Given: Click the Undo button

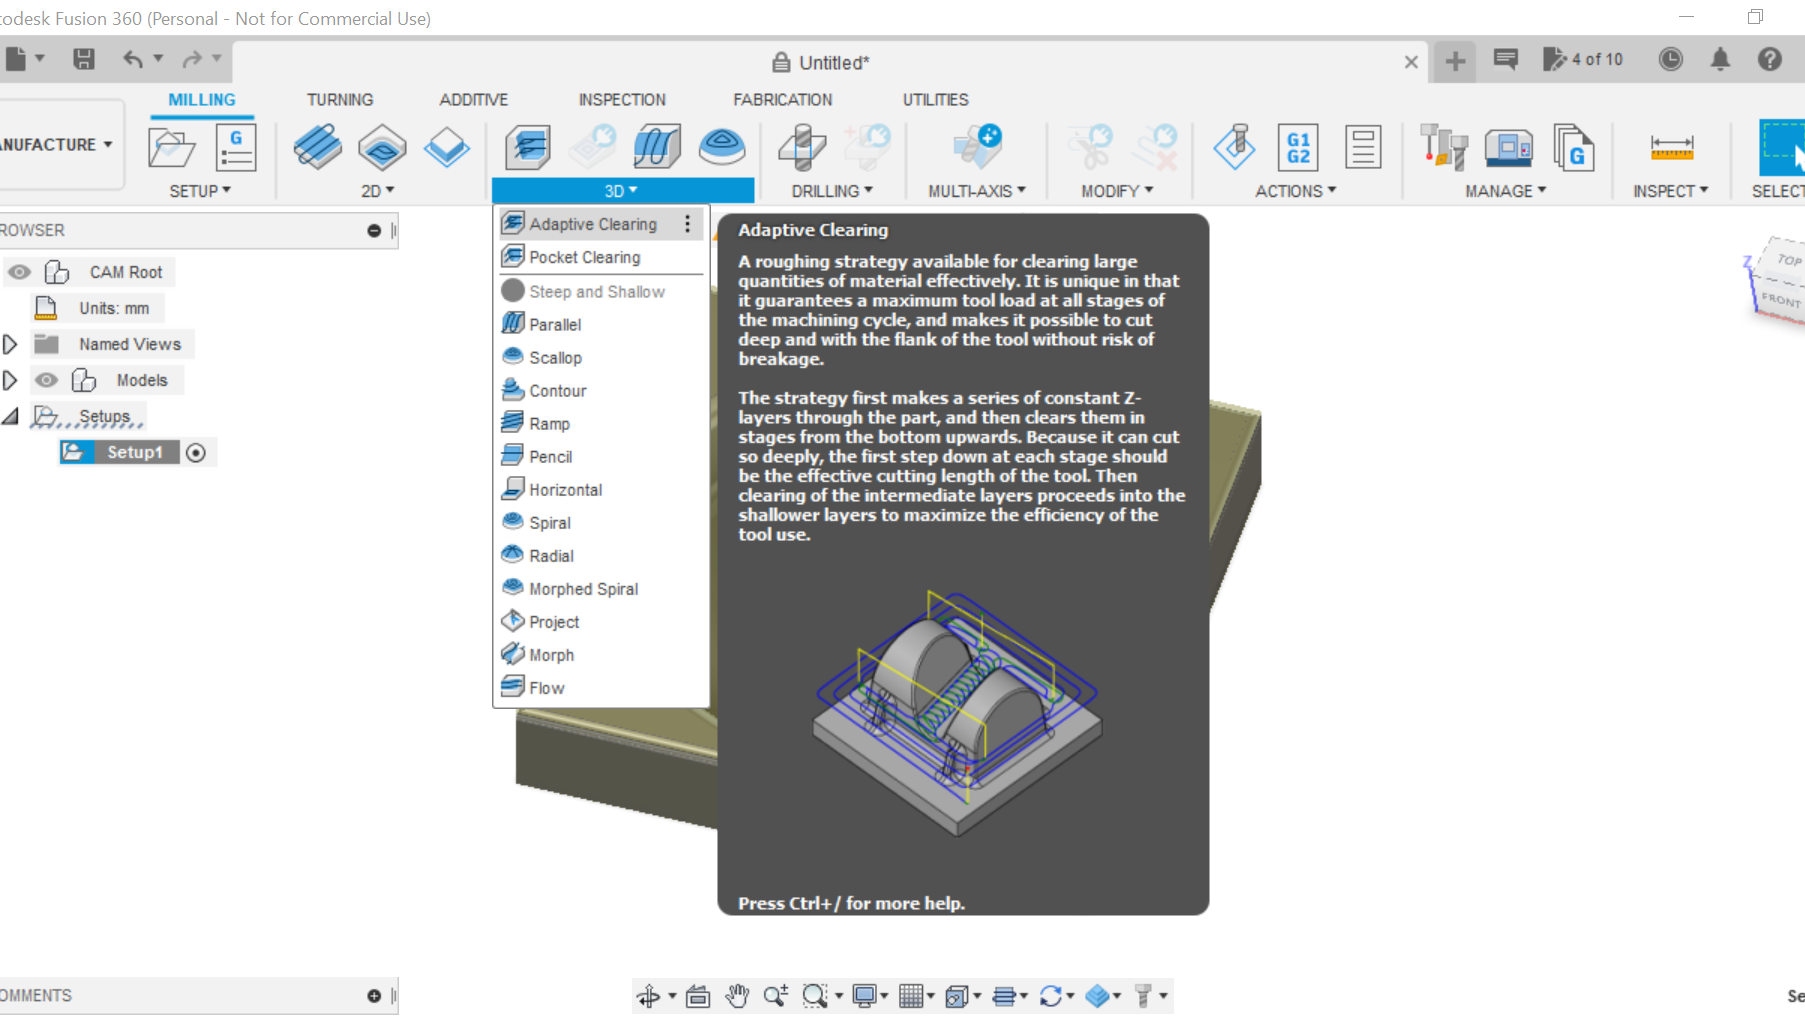Looking at the screenshot, I should pos(135,59).
